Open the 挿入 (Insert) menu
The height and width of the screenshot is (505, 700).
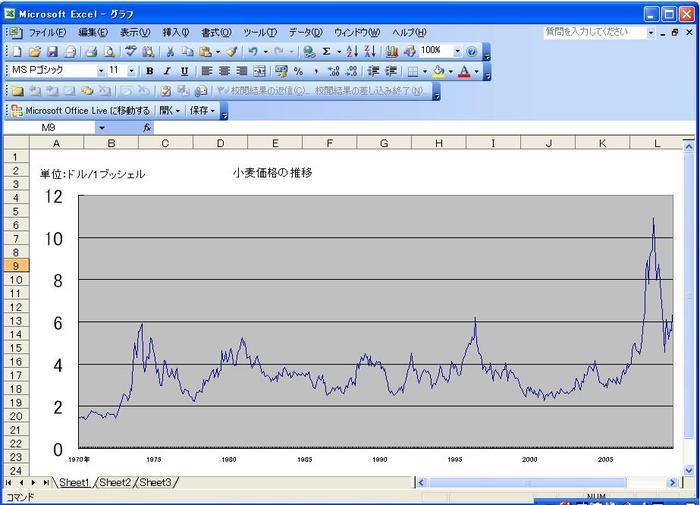coord(175,32)
